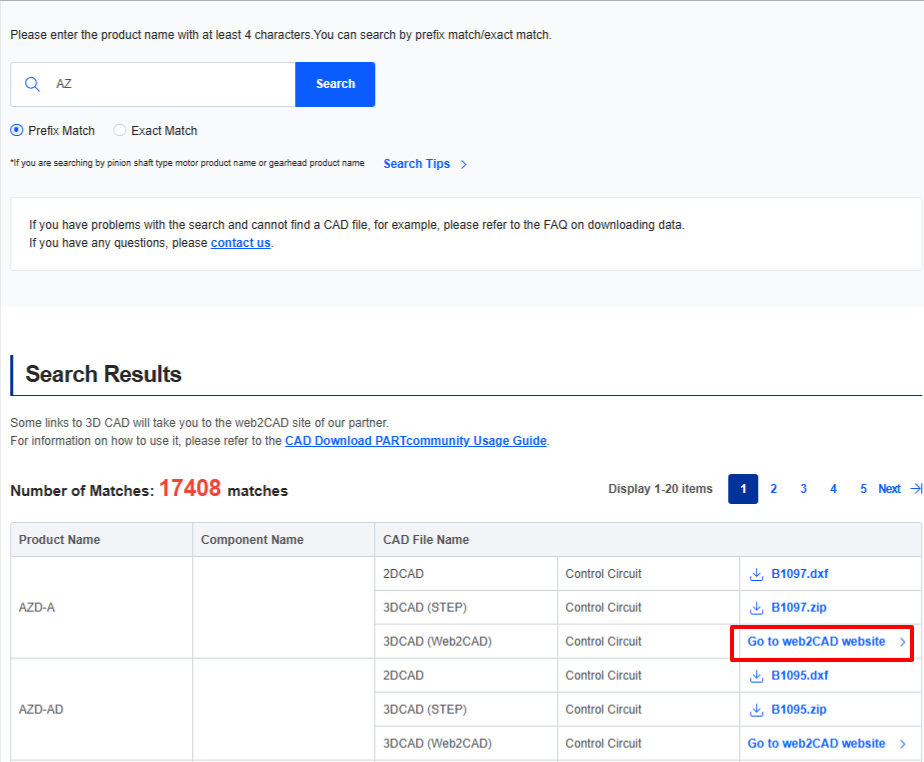Go to results page 4
Screen dimensions: 924x762
click(x=833, y=489)
